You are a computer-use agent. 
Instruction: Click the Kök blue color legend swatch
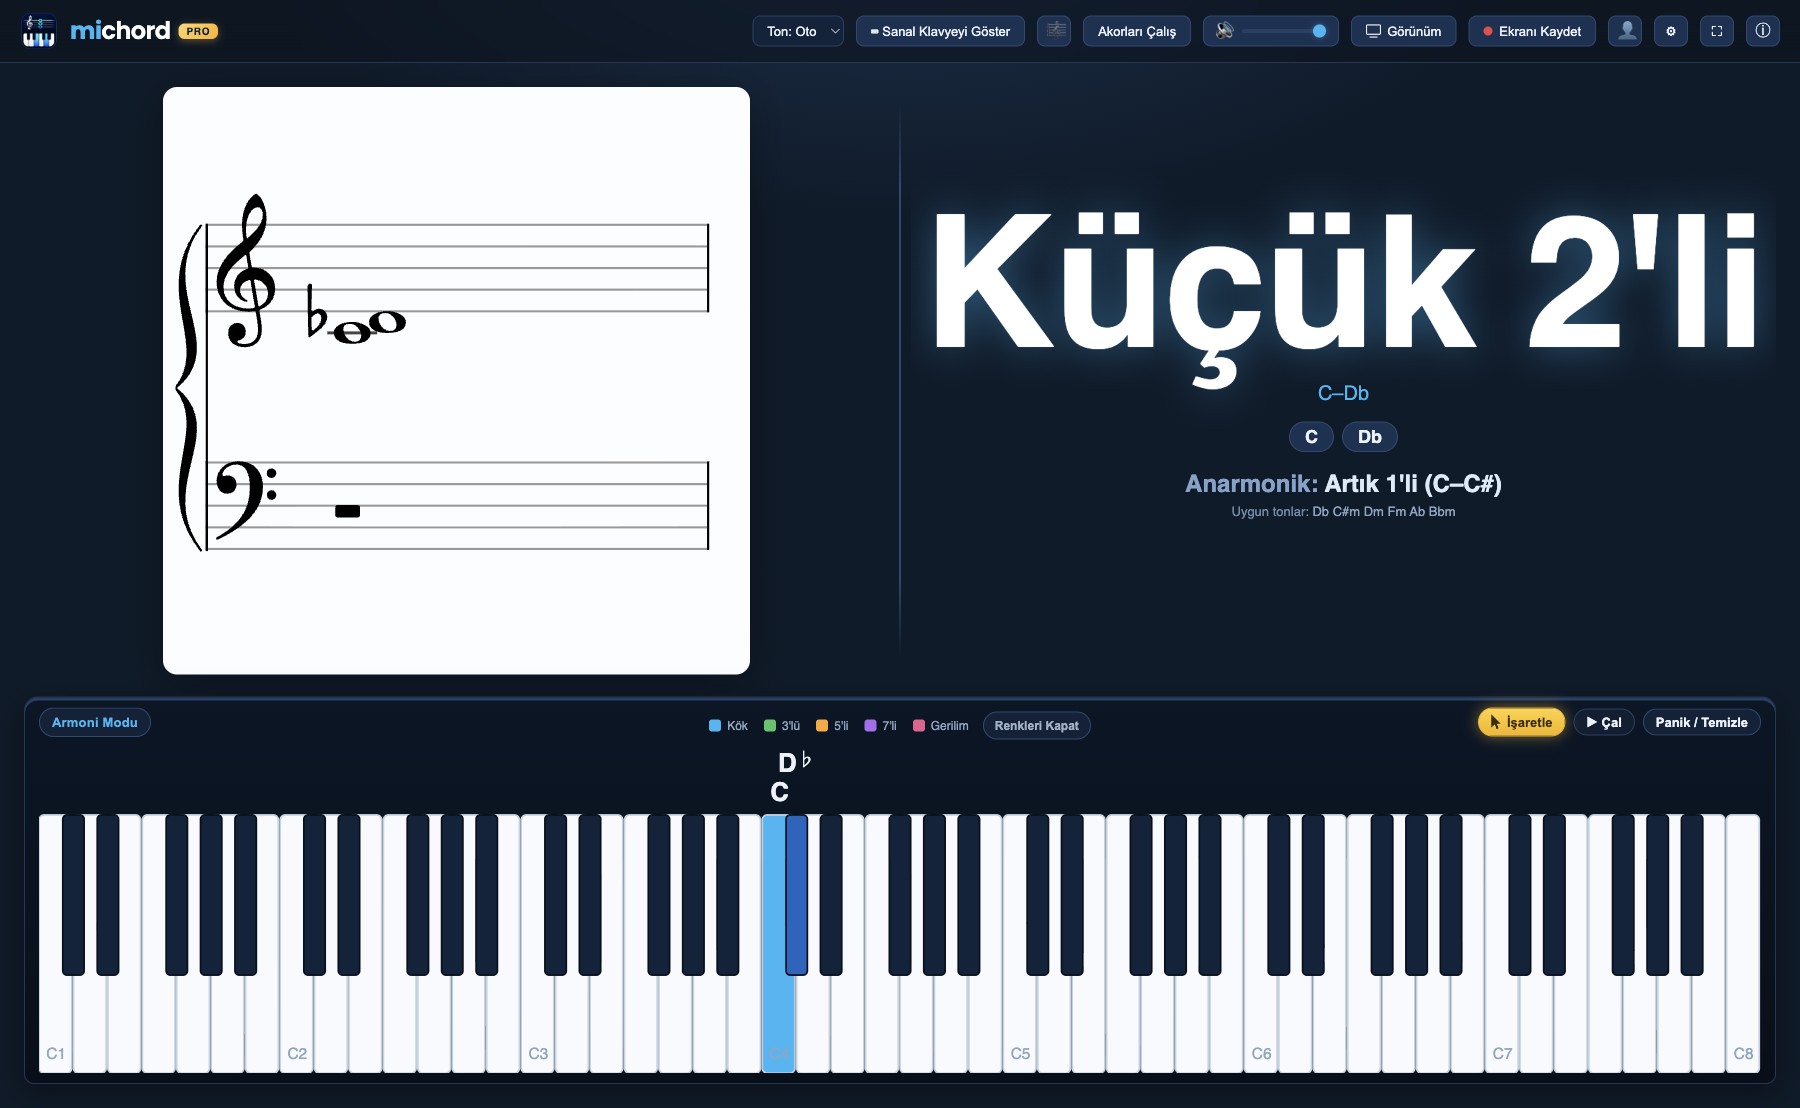pyautogui.click(x=715, y=726)
